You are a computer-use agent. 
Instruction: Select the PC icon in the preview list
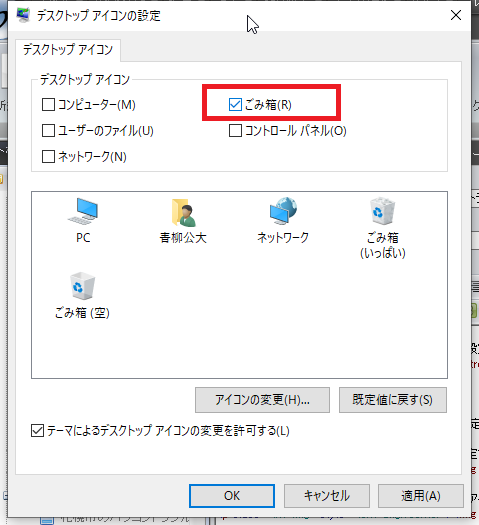click(x=83, y=211)
